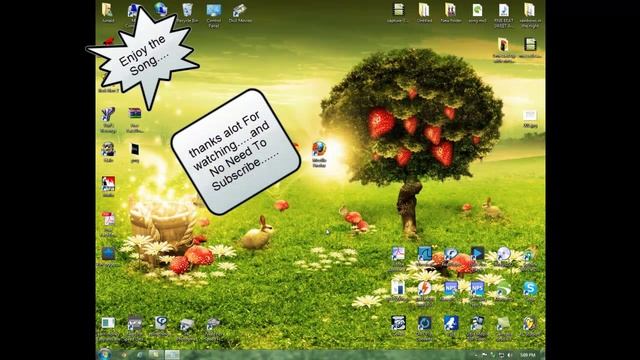Screen dimensions: 640x360
Task: Open the blue play-arrow media player shortcut
Action: (x=477, y=253)
